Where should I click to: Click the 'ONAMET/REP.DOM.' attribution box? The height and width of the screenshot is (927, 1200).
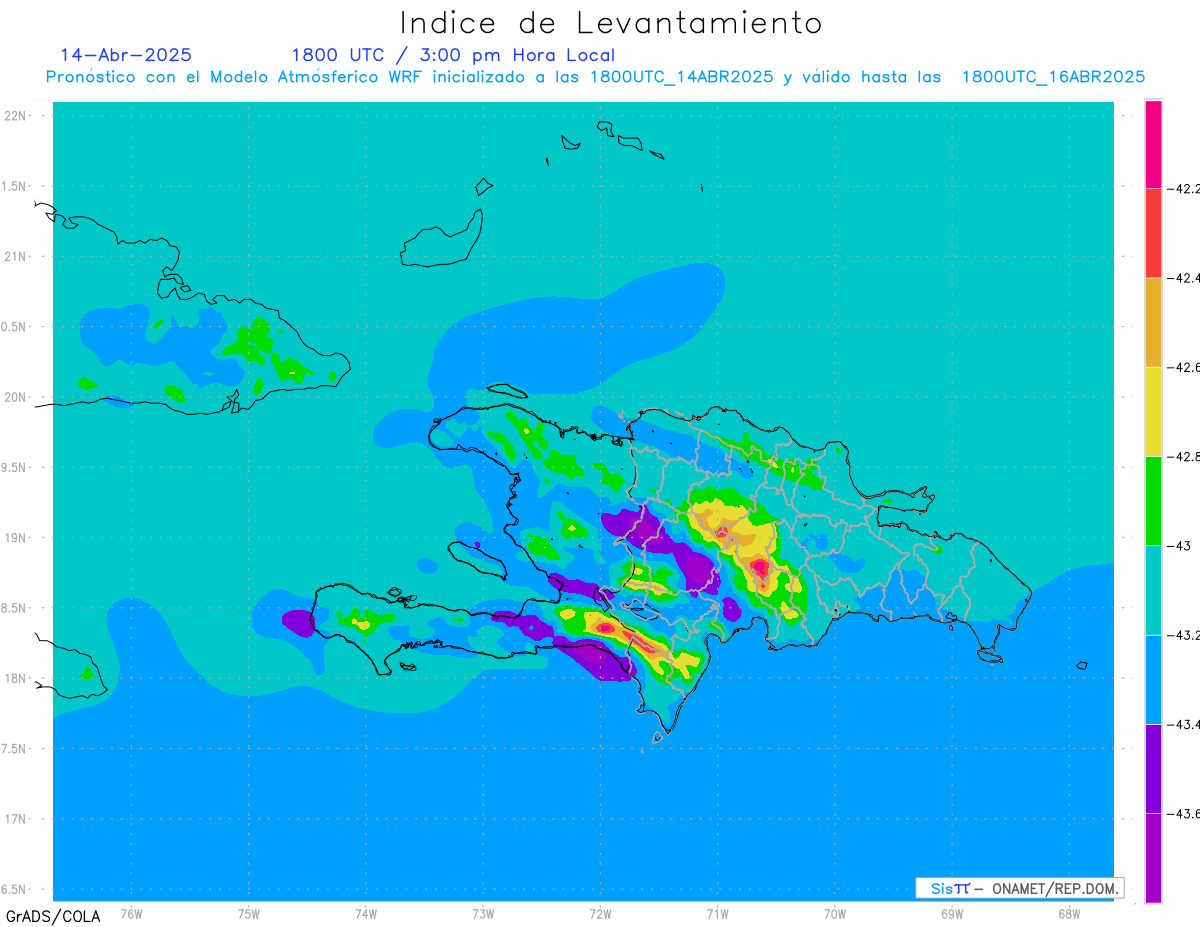(1019, 888)
